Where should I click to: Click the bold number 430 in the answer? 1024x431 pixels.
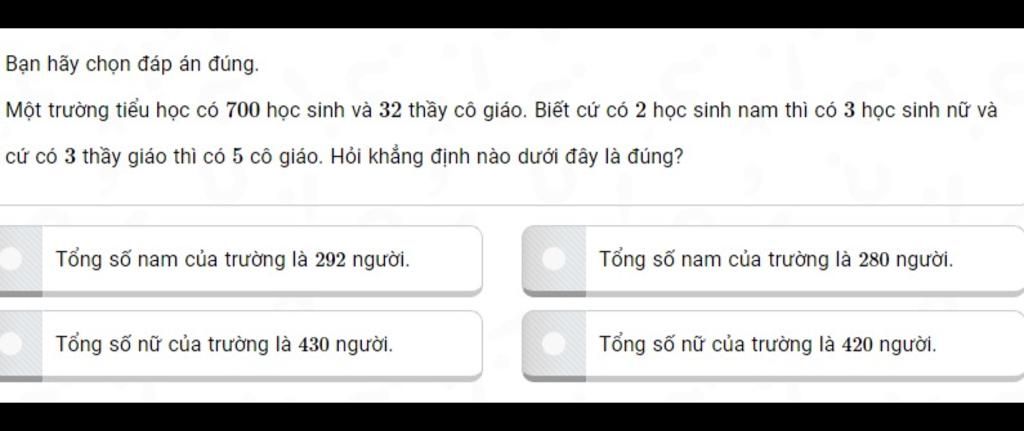pos(313,344)
